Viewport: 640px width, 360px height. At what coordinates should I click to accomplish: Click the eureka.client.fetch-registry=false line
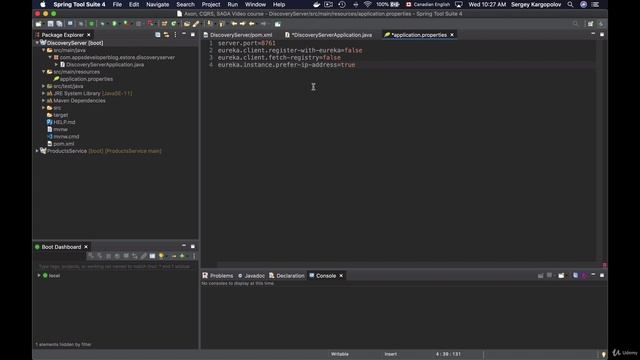tap(279, 58)
